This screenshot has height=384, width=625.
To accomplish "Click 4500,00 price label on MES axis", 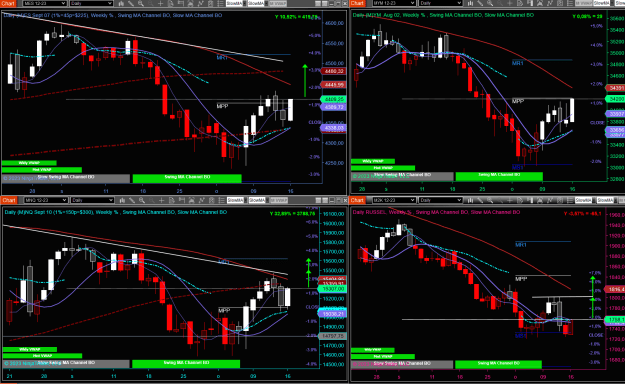I will (334, 63).
